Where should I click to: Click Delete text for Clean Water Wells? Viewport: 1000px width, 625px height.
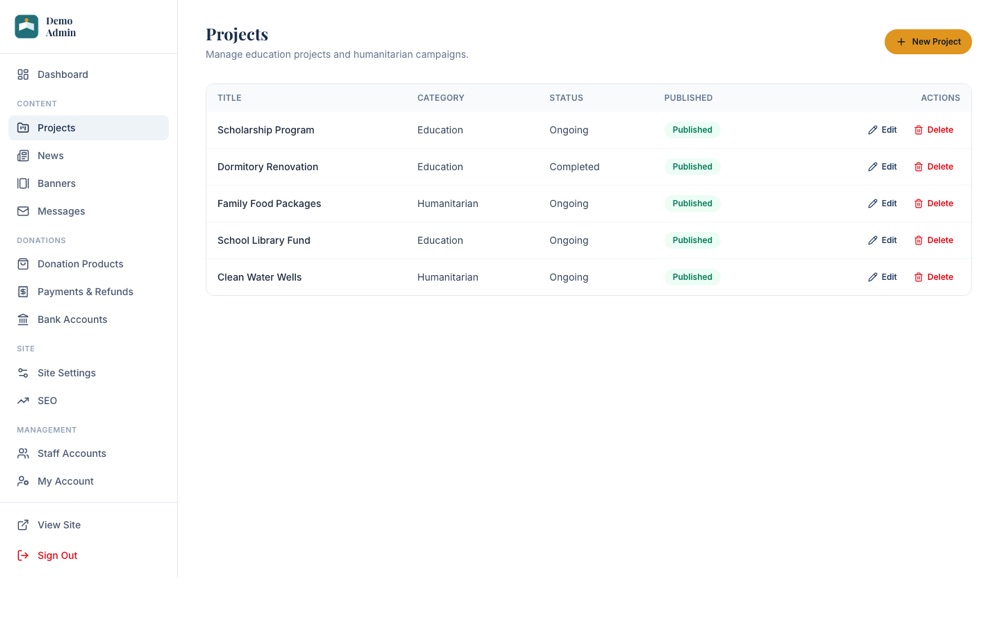940,277
